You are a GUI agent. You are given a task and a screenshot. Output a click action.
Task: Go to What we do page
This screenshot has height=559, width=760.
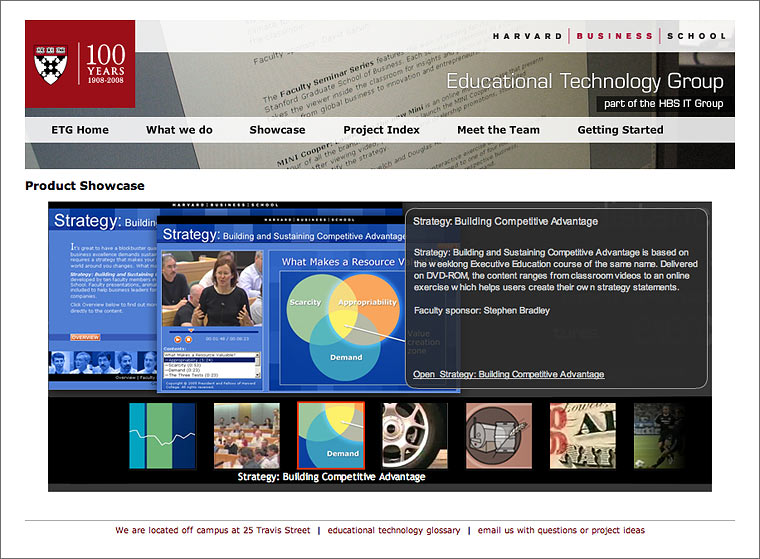pos(179,130)
